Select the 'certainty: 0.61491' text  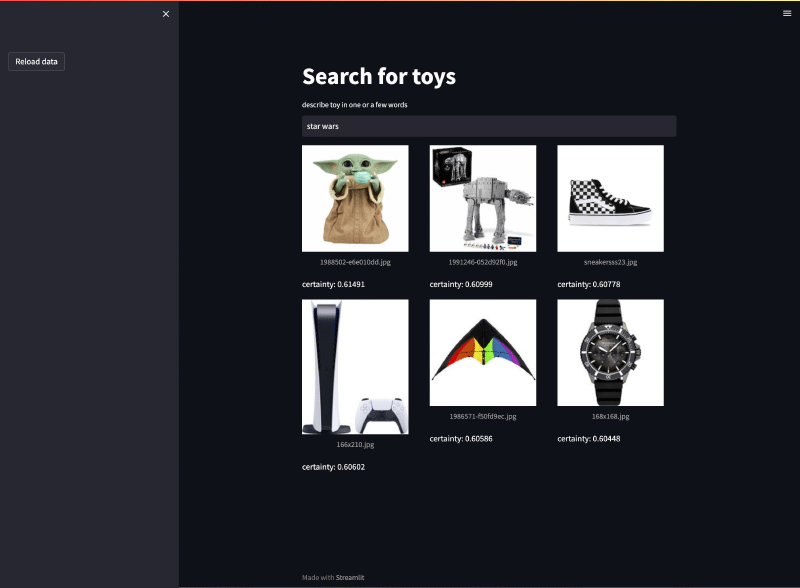(333, 284)
